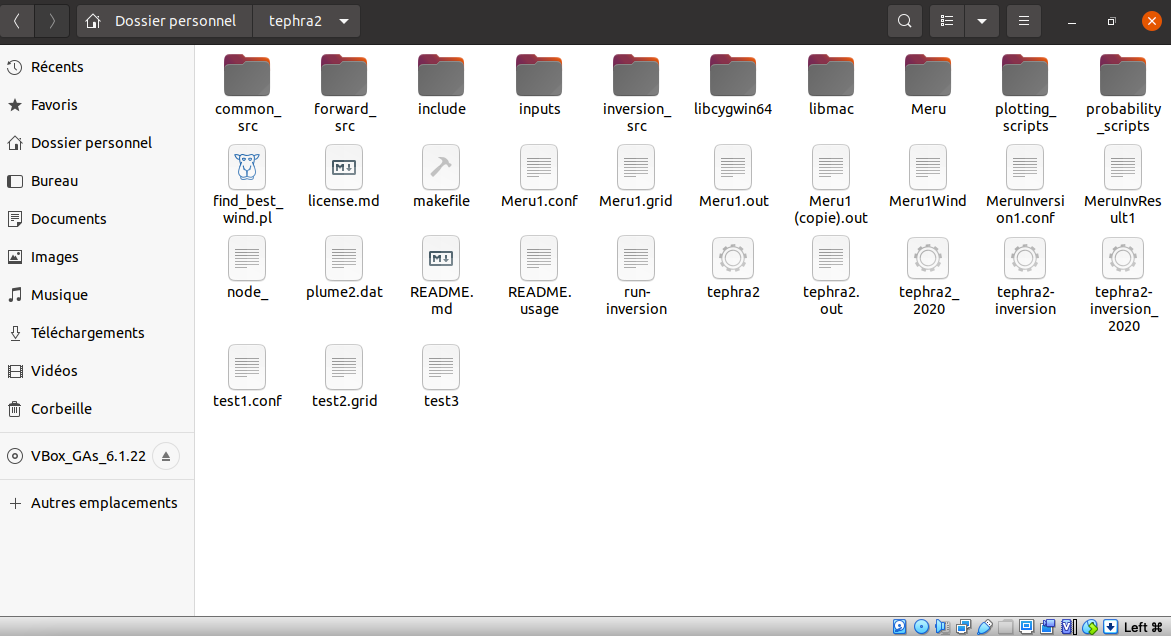The width and height of the screenshot is (1171, 636).
Task: Open the view options dropdown arrow
Action: 981,21
